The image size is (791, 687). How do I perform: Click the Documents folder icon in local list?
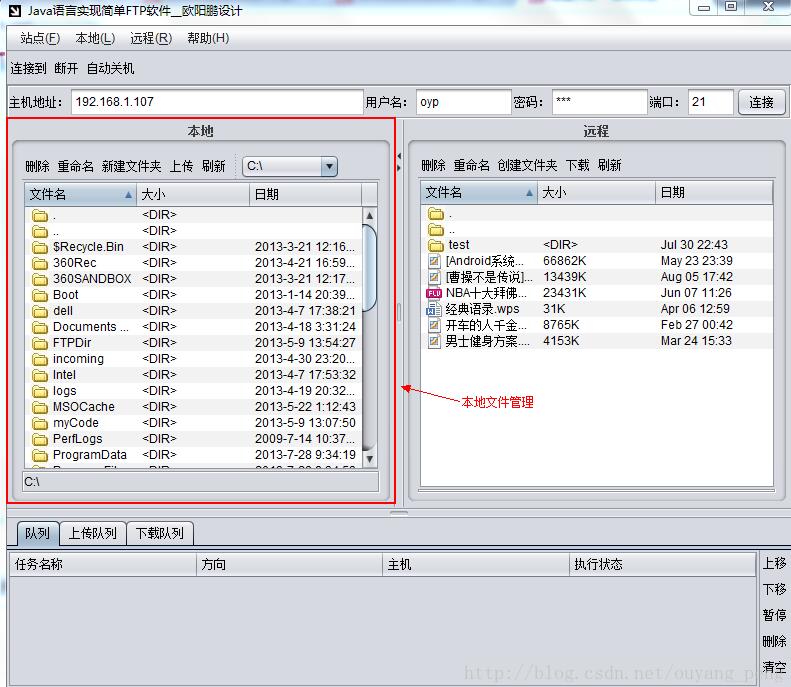click(x=40, y=327)
